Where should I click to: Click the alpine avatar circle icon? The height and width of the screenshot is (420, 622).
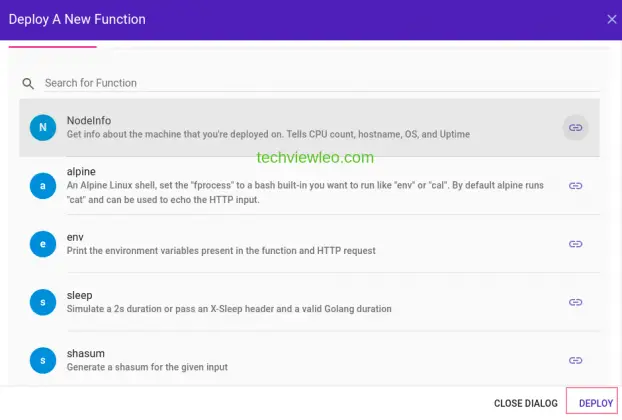(x=42, y=186)
